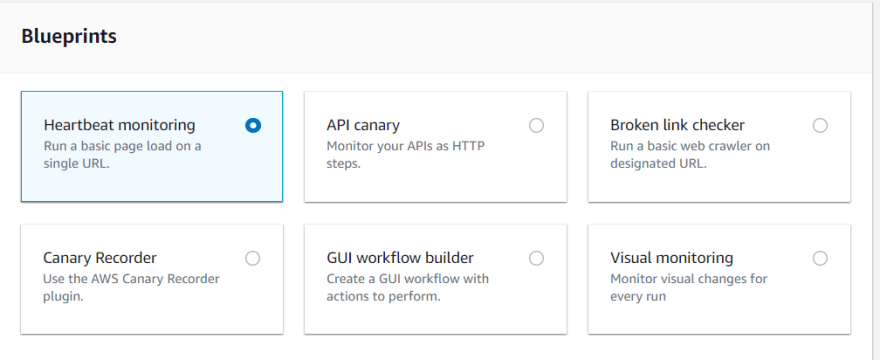Click 'Monitor visual changes for every run' text

tap(689, 288)
